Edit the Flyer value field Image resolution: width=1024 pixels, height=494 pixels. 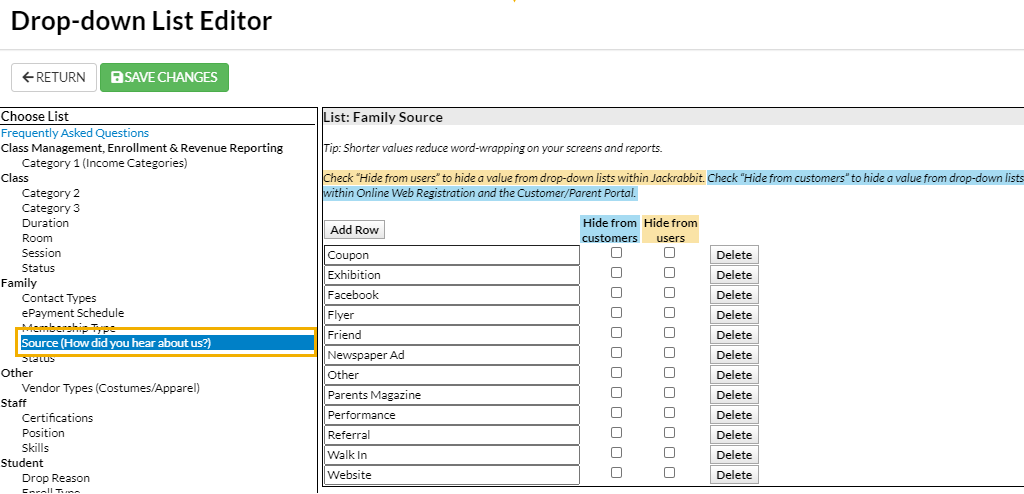click(x=452, y=315)
